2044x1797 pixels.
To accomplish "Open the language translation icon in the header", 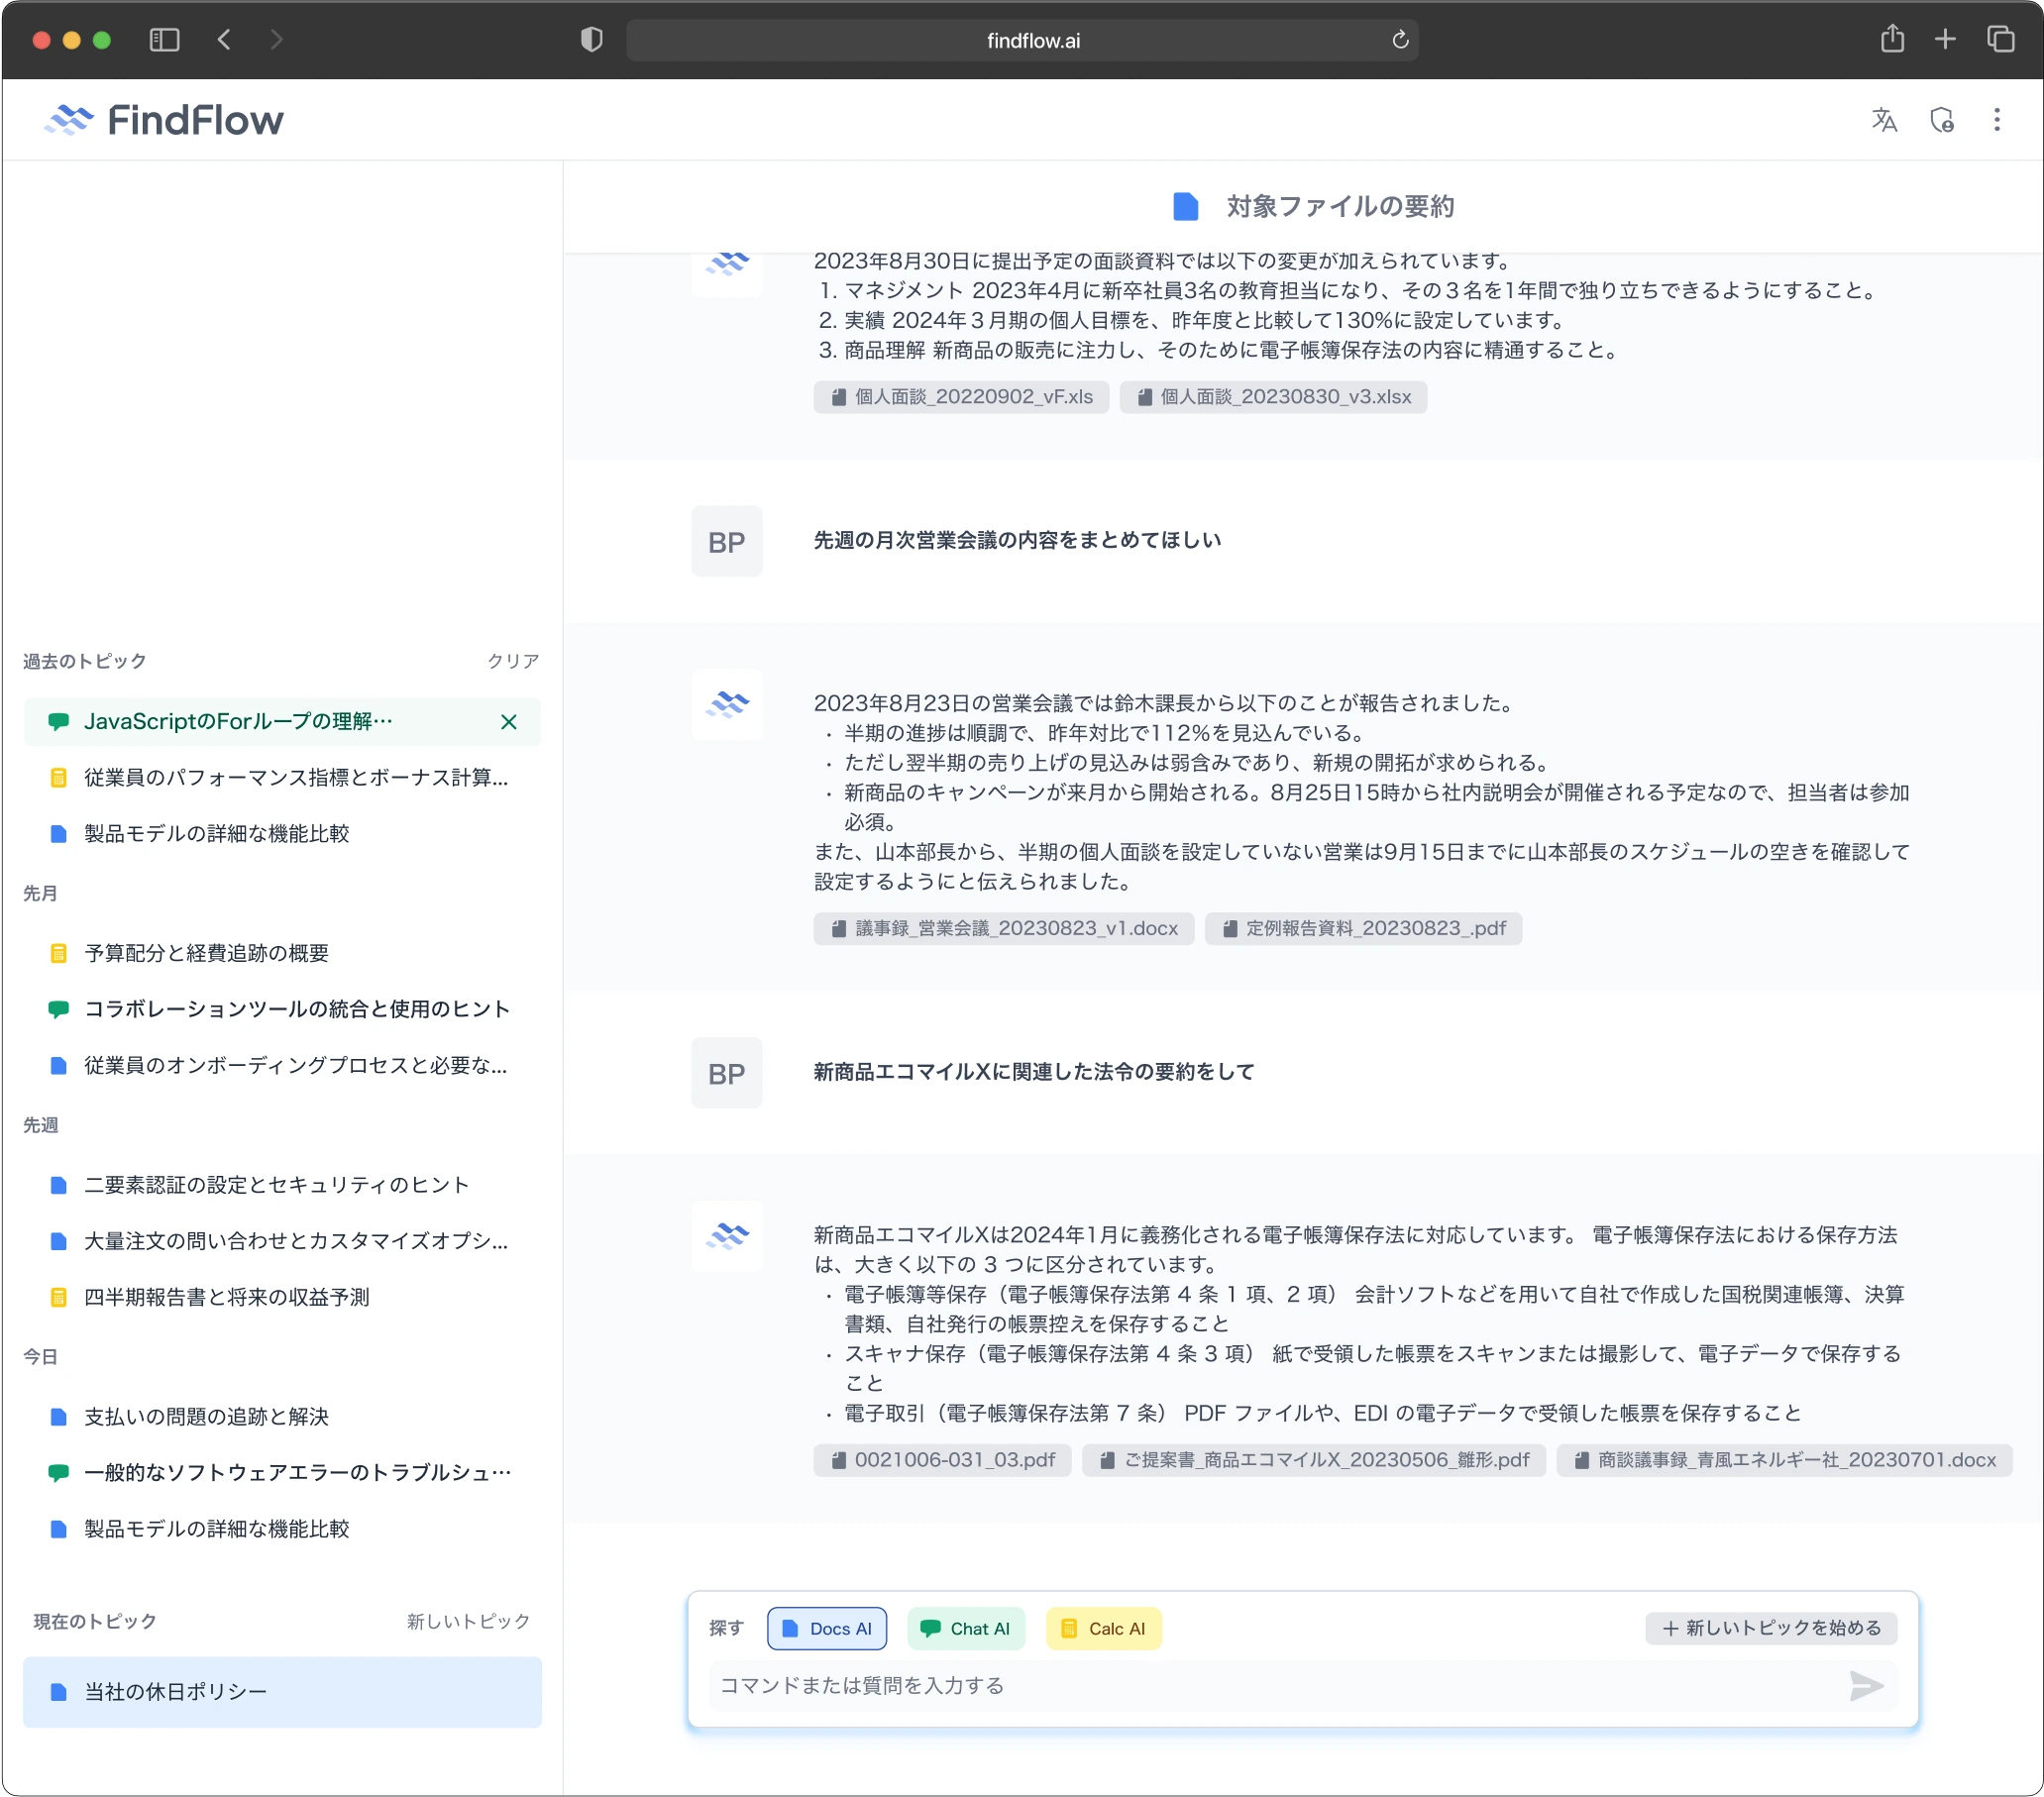I will 1884,119.
